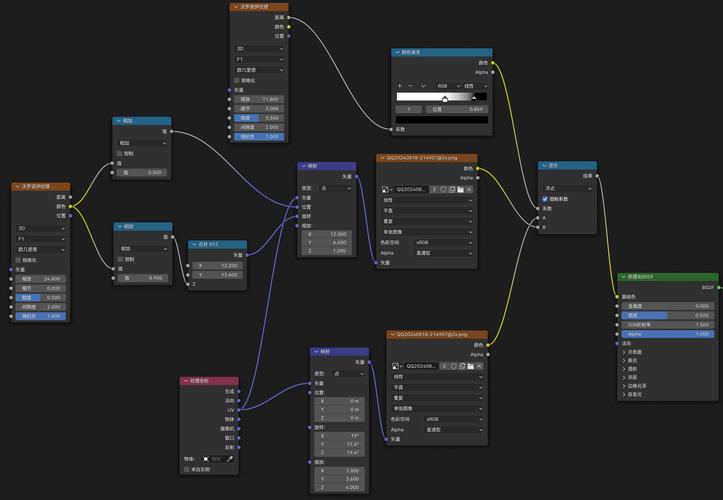Collapse the Principled BSDF node header arrow
Viewport: 723px width, 500px height.
click(623, 277)
